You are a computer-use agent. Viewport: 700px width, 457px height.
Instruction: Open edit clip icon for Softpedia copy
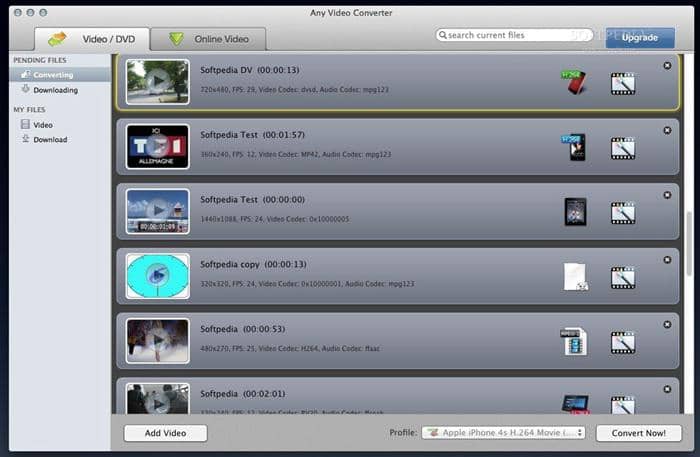click(x=623, y=277)
